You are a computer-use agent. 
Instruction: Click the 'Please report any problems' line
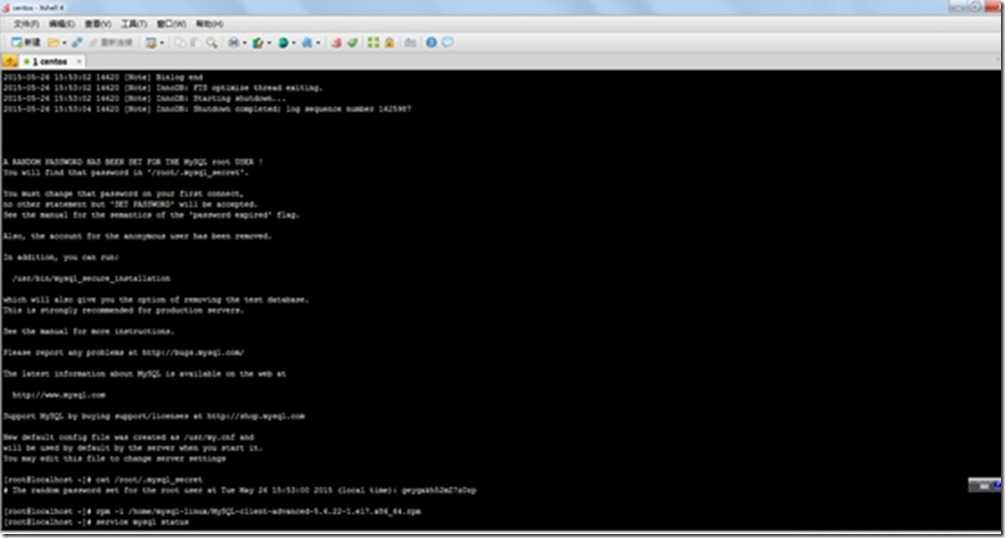pos(124,353)
